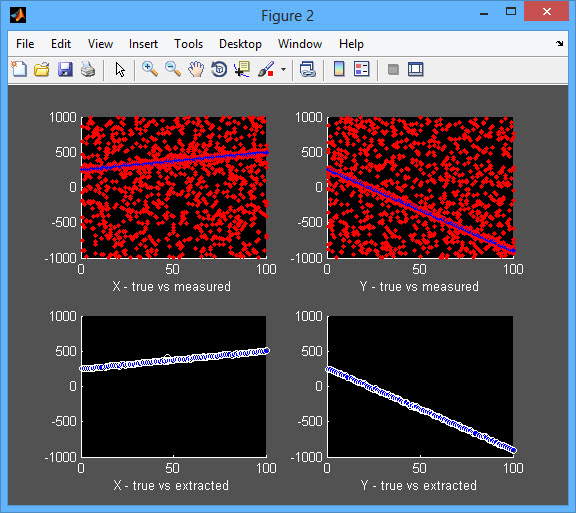Save figure using floppy disk icon

click(x=65, y=69)
